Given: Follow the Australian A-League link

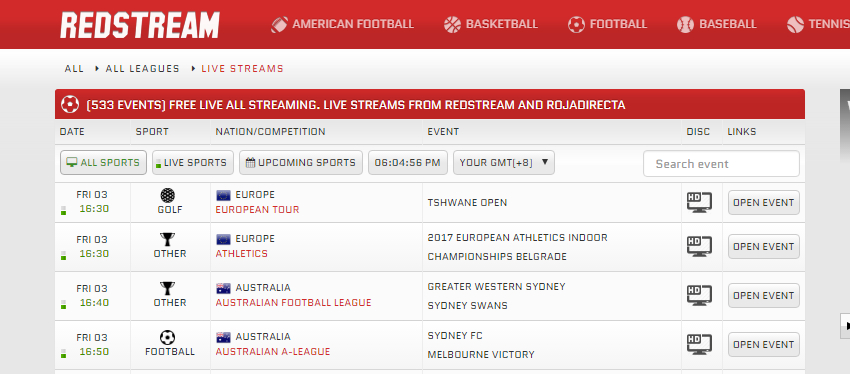Looking at the screenshot, I should click(x=273, y=351).
